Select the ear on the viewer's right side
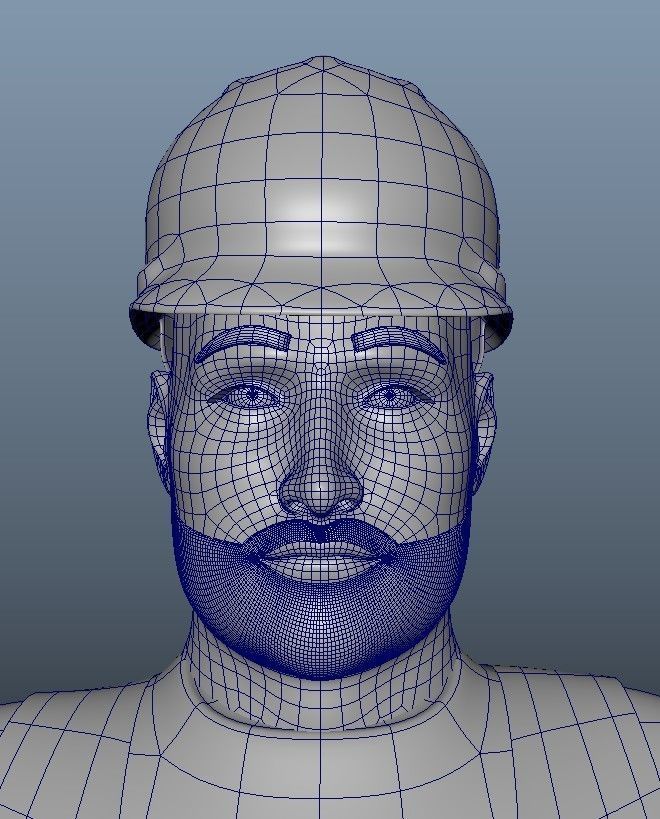Image resolution: width=660 pixels, height=819 pixels. pos(483,431)
